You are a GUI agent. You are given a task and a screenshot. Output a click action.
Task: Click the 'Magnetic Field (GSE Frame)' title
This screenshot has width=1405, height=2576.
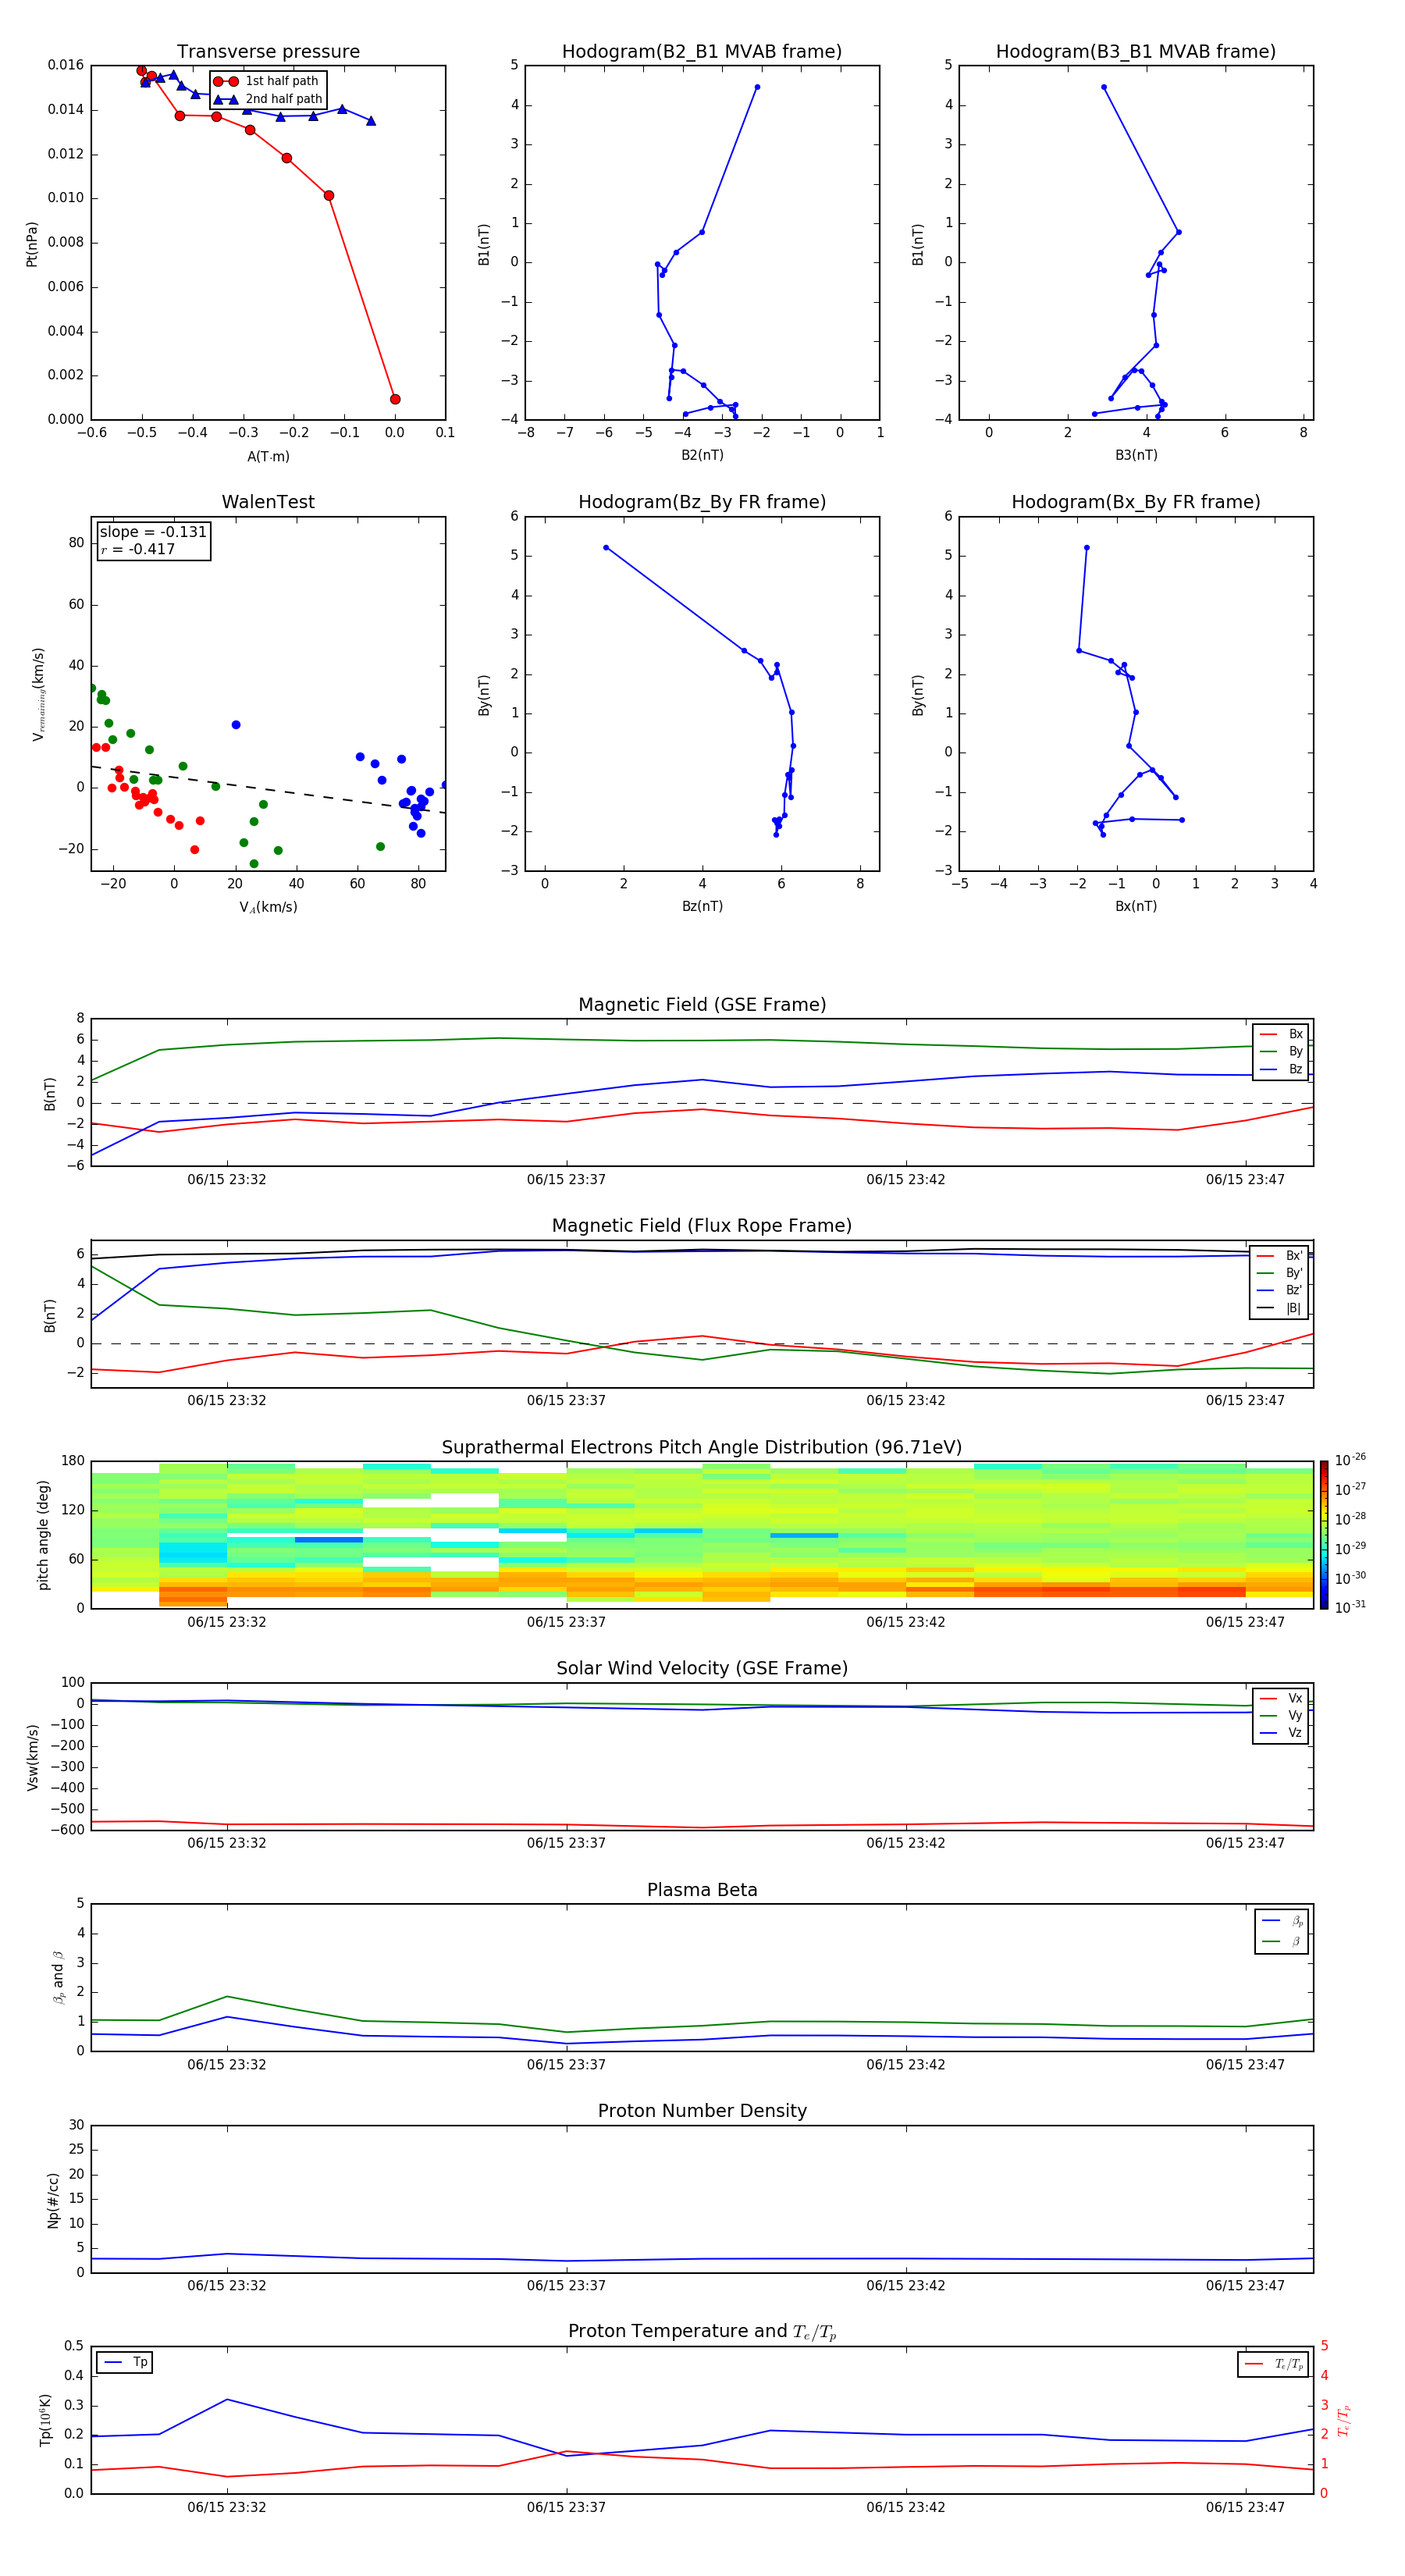tap(702, 1005)
